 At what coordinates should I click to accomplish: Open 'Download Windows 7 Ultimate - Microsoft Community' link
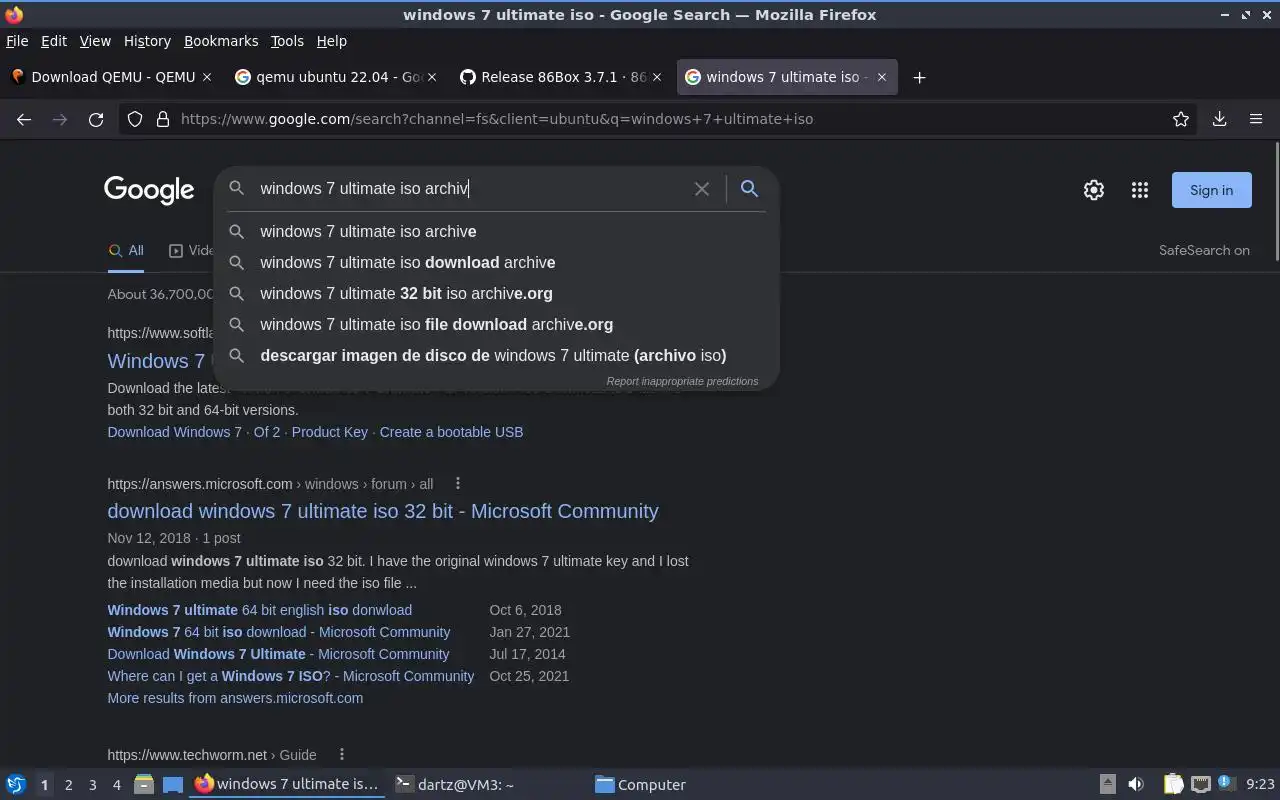click(278, 654)
